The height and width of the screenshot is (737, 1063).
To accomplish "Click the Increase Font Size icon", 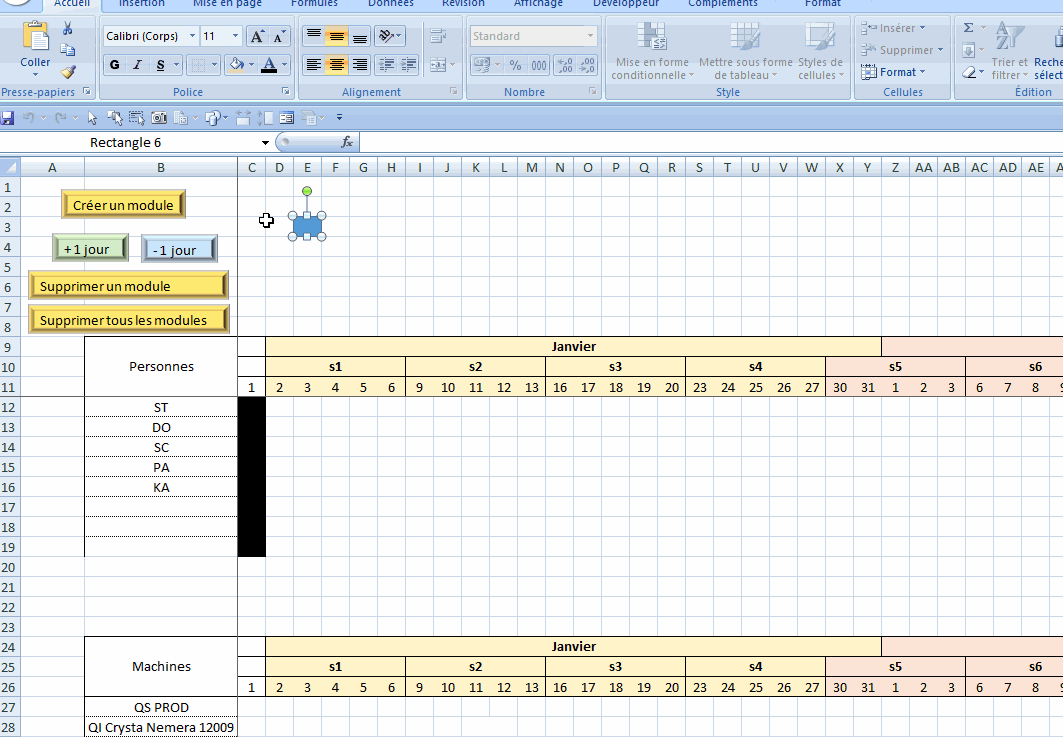I will pos(257,37).
